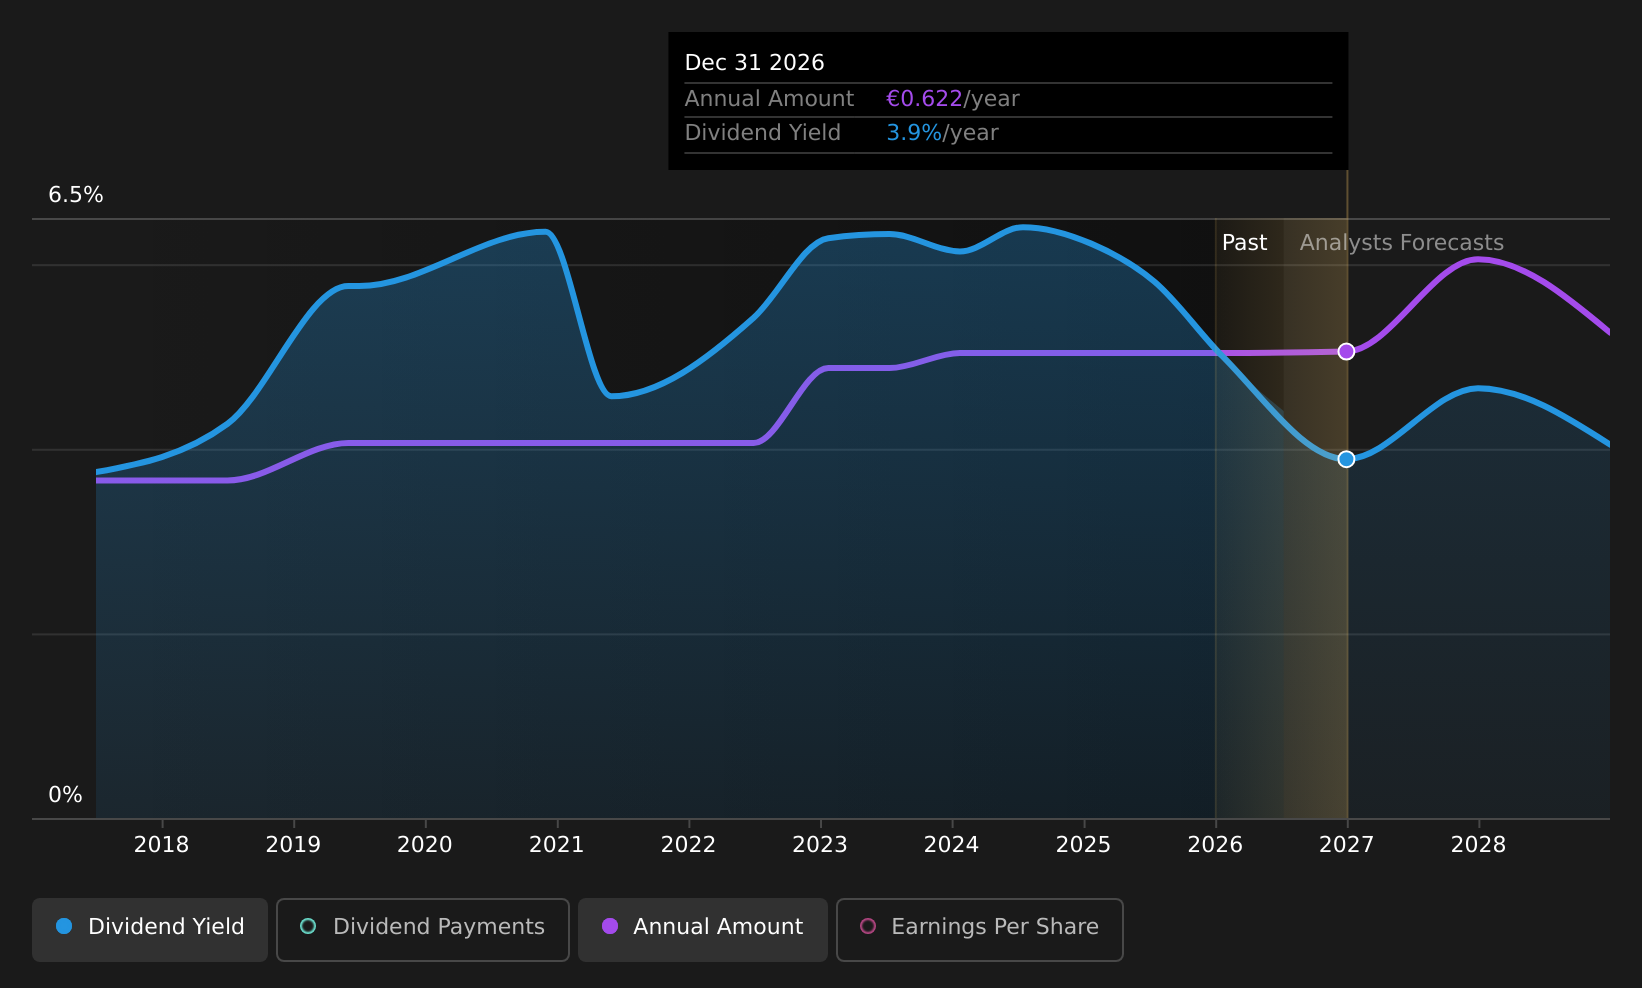This screenshot has height=988, width=1642.
Task: Toggle the Annual Amount legend series
Action: (x=703, y=929)
